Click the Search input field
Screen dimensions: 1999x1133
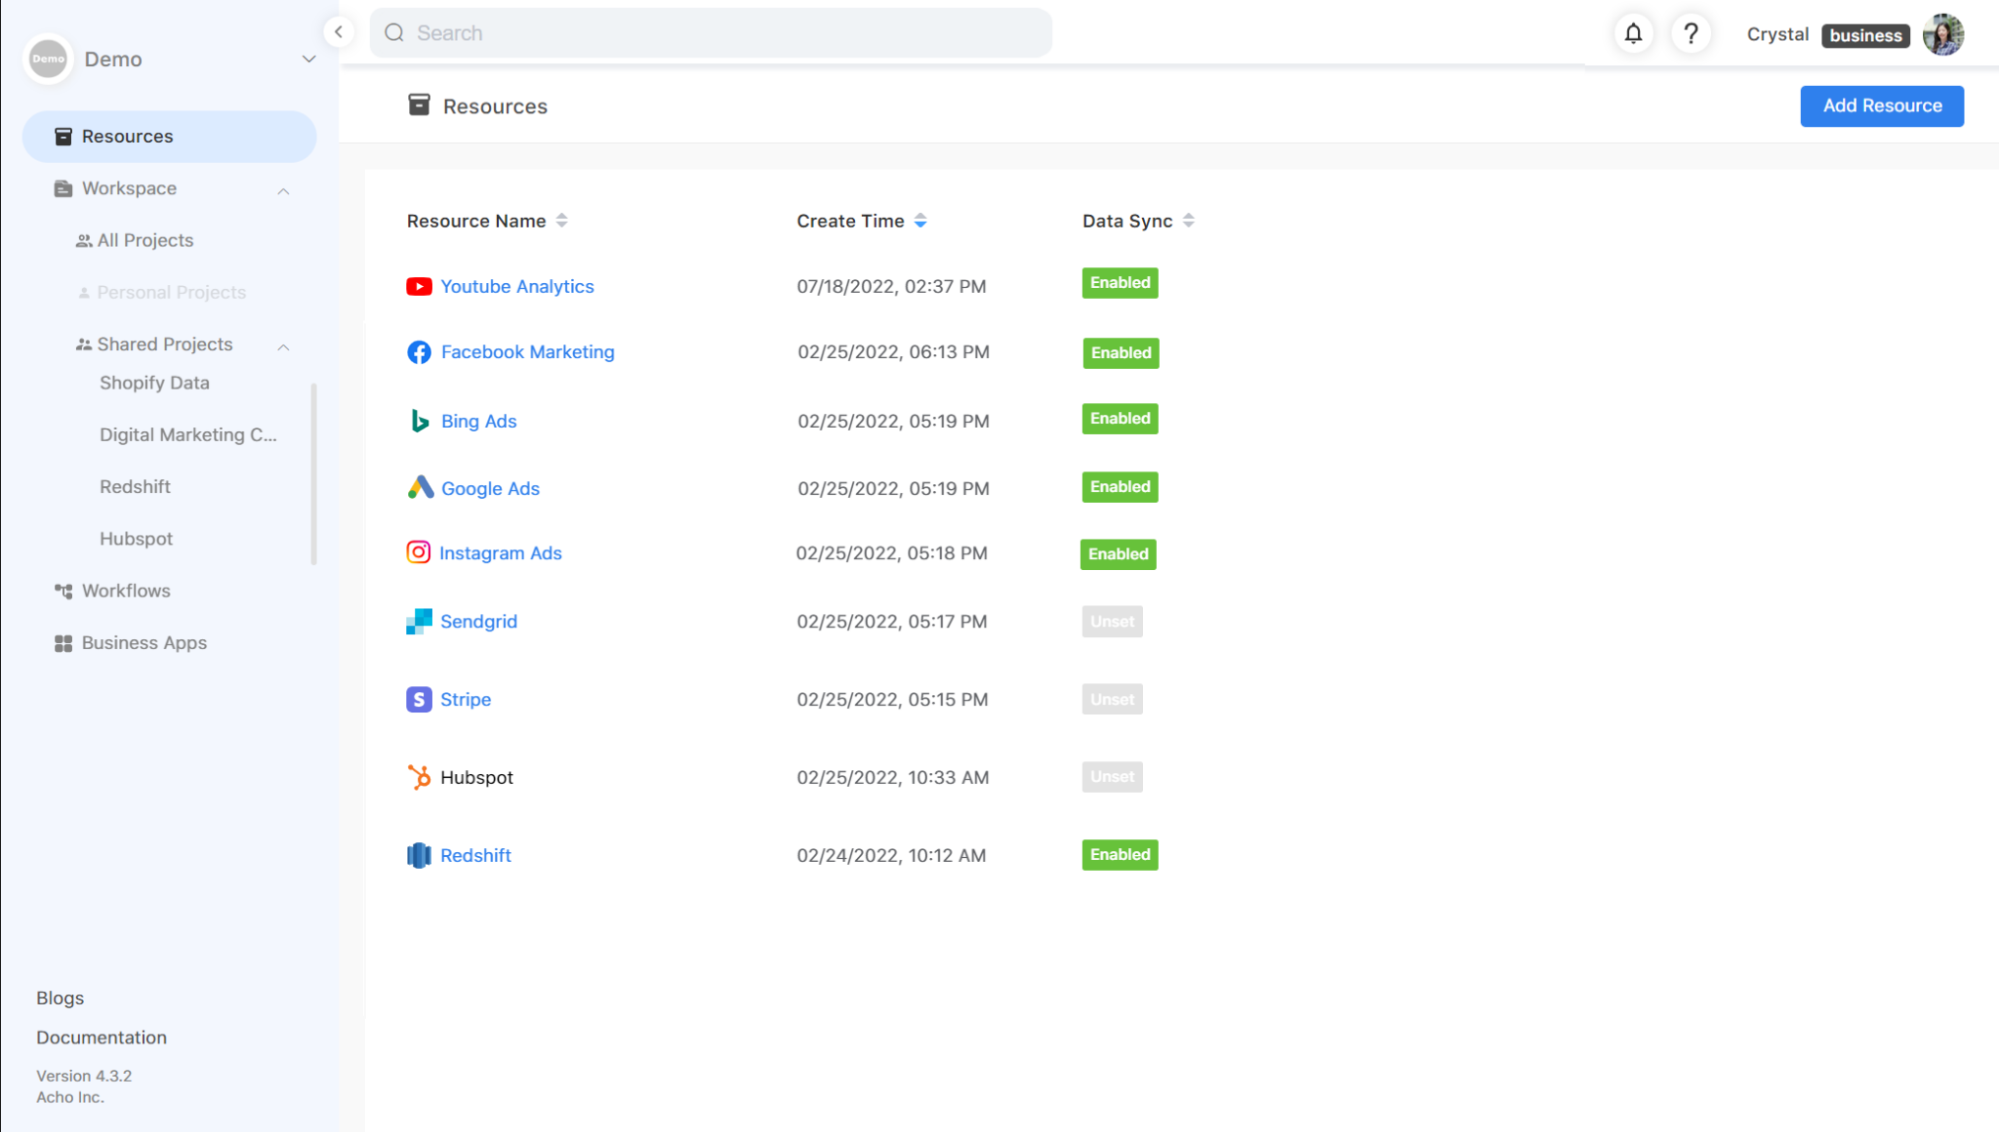[710, 33]
